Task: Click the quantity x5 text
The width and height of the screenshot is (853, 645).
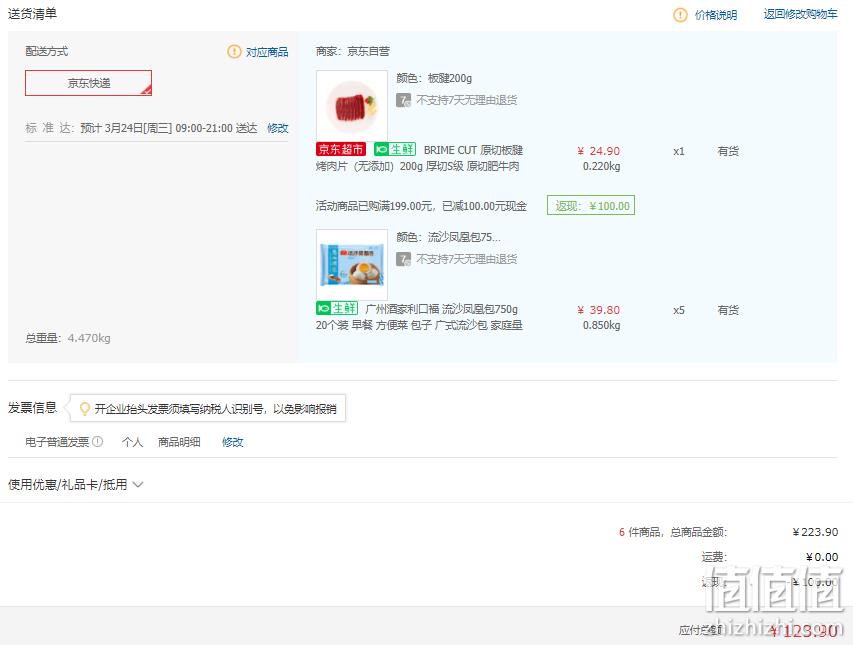Action: point(679,310)
